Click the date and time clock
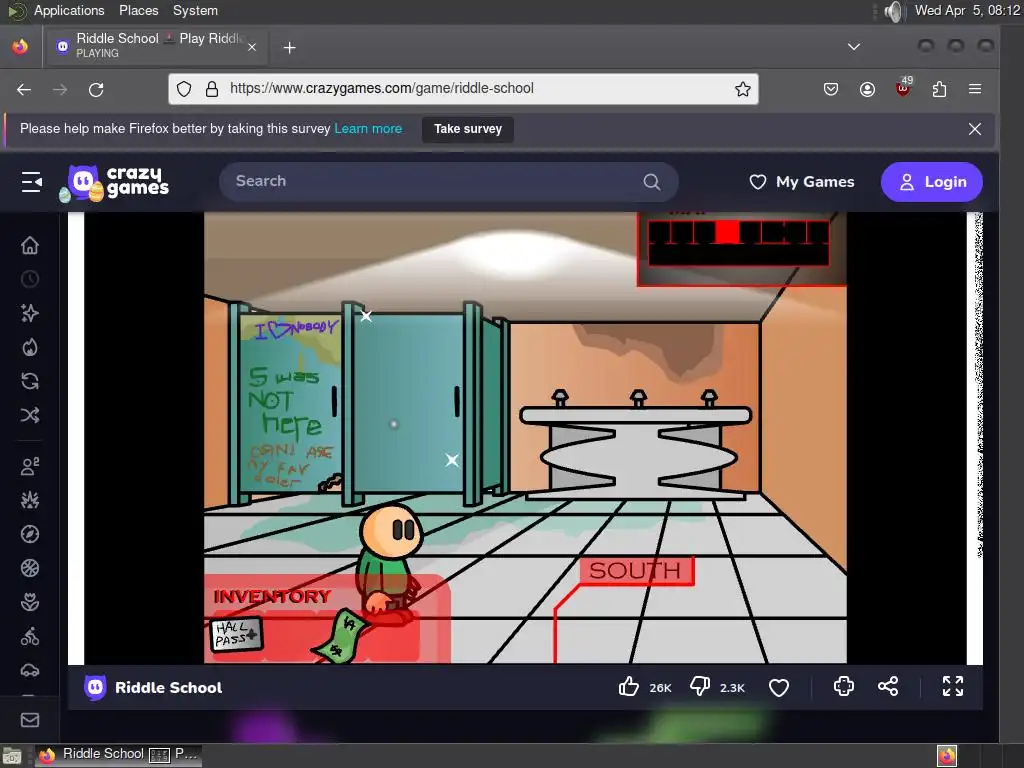This screenshot has height=768, width=1024. pos(967,10)
